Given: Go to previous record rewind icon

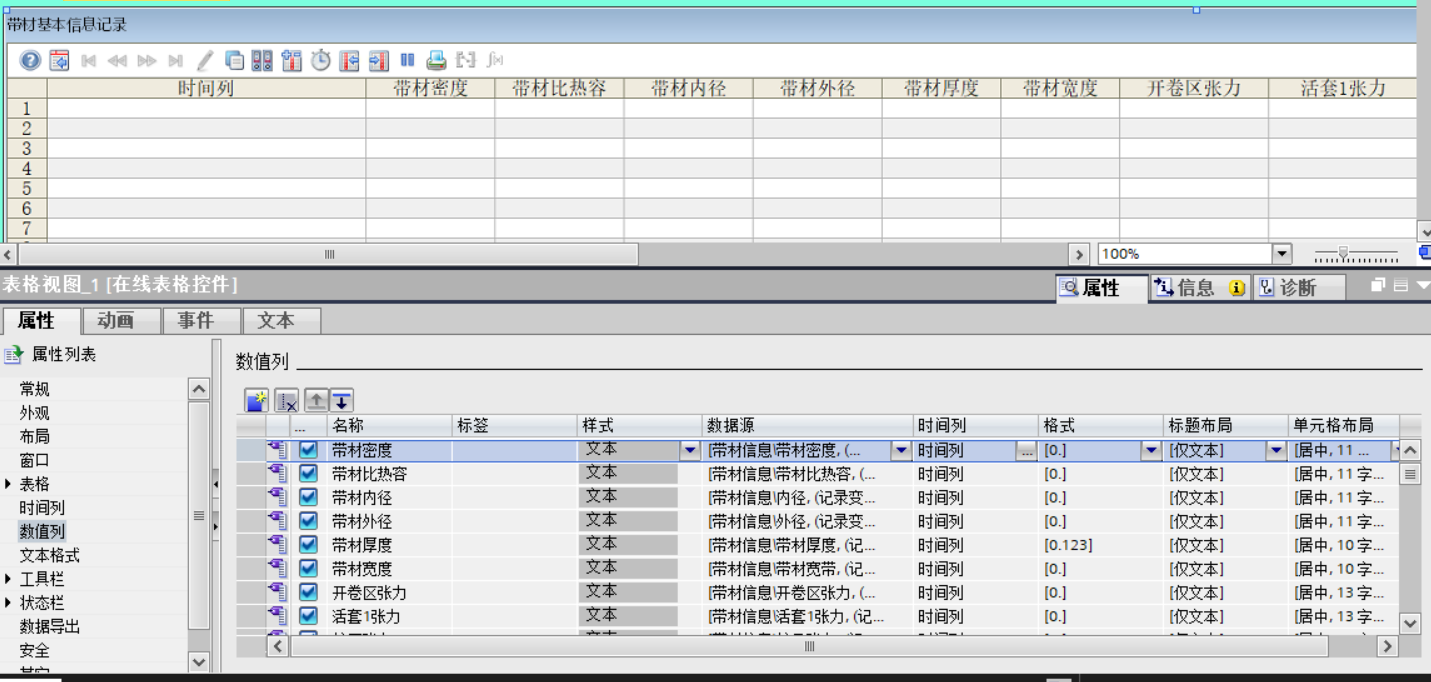Looking at the screenshot, I should [x=118, y=61].
